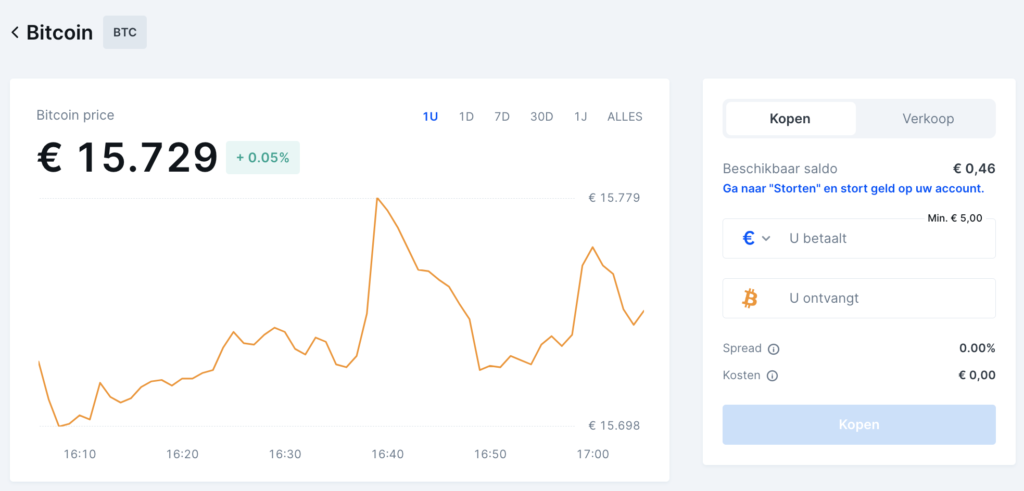Click the blue Kopen submit button
Viewport: 1024px width, 491px height.
[x=859, y=424]
